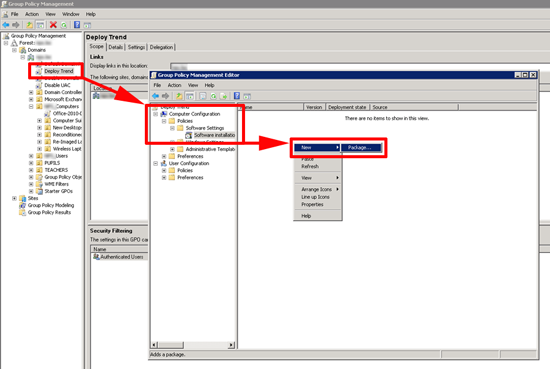This screenshot has width=550, height=369.
Task: Click Back arrow in Group Policy Management Editor toolbar
Action: point(155,96)
